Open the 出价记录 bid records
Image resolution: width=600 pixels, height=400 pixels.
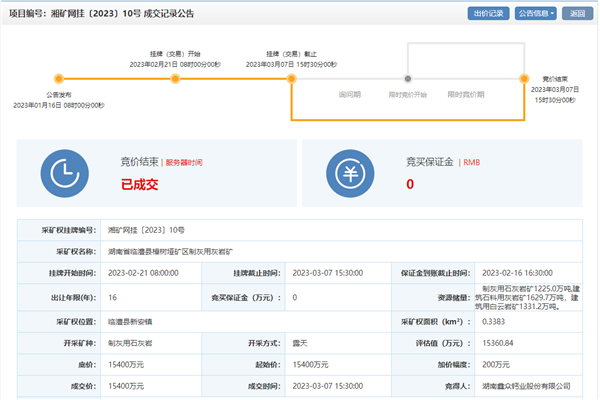488,13
